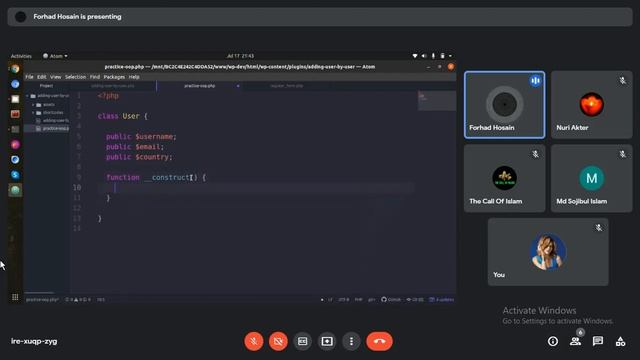The image size is (640, 360).
Task: Select the shortcodes folder in tree
Action: (53, 113)
